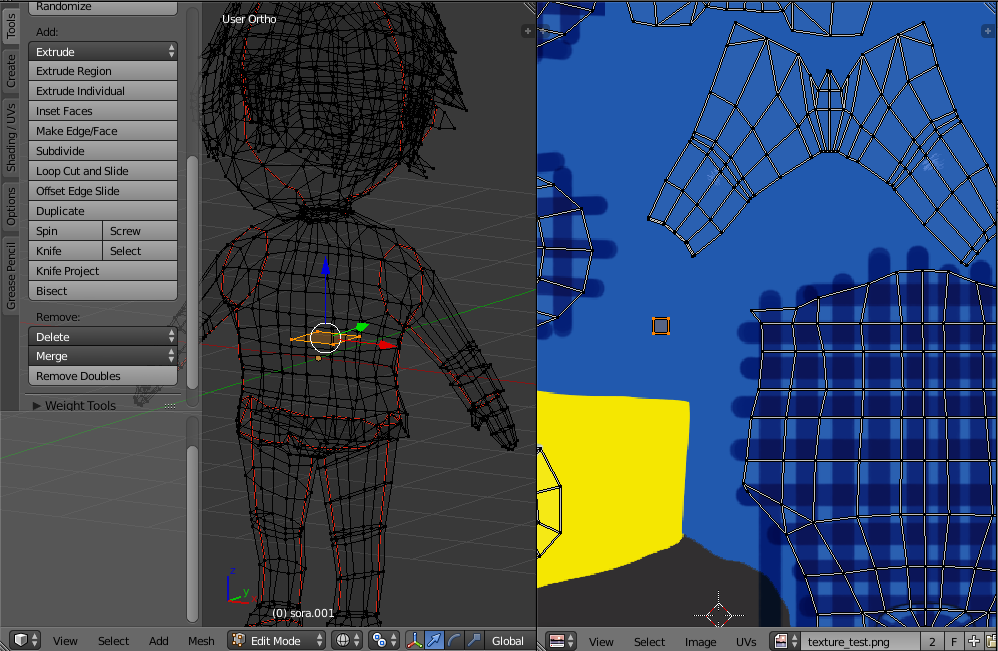The height and width of the screenshot is (651, 998).
Task: Switch to the Shading / UVs tab
Action: point(11,138)
